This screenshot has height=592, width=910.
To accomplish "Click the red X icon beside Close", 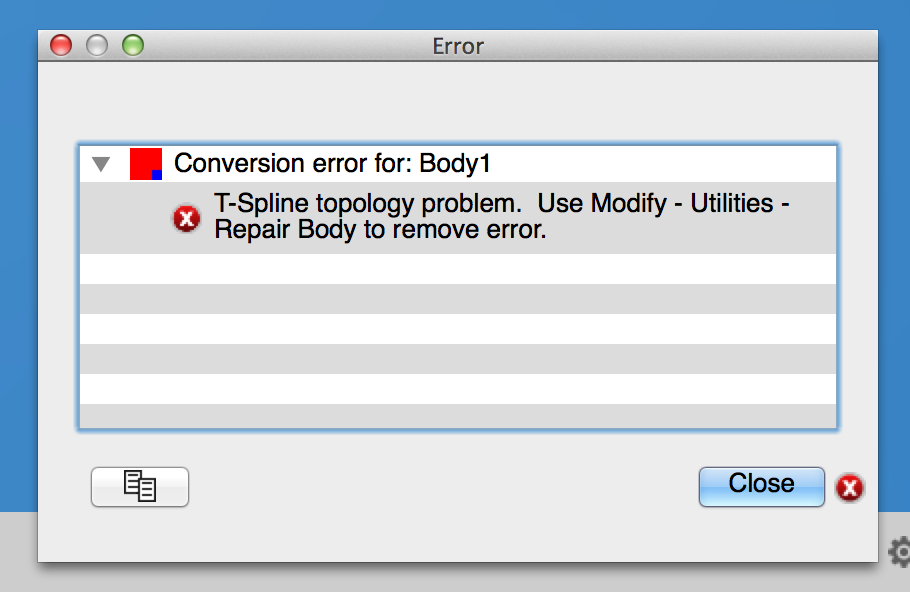I will click(849, 488).
